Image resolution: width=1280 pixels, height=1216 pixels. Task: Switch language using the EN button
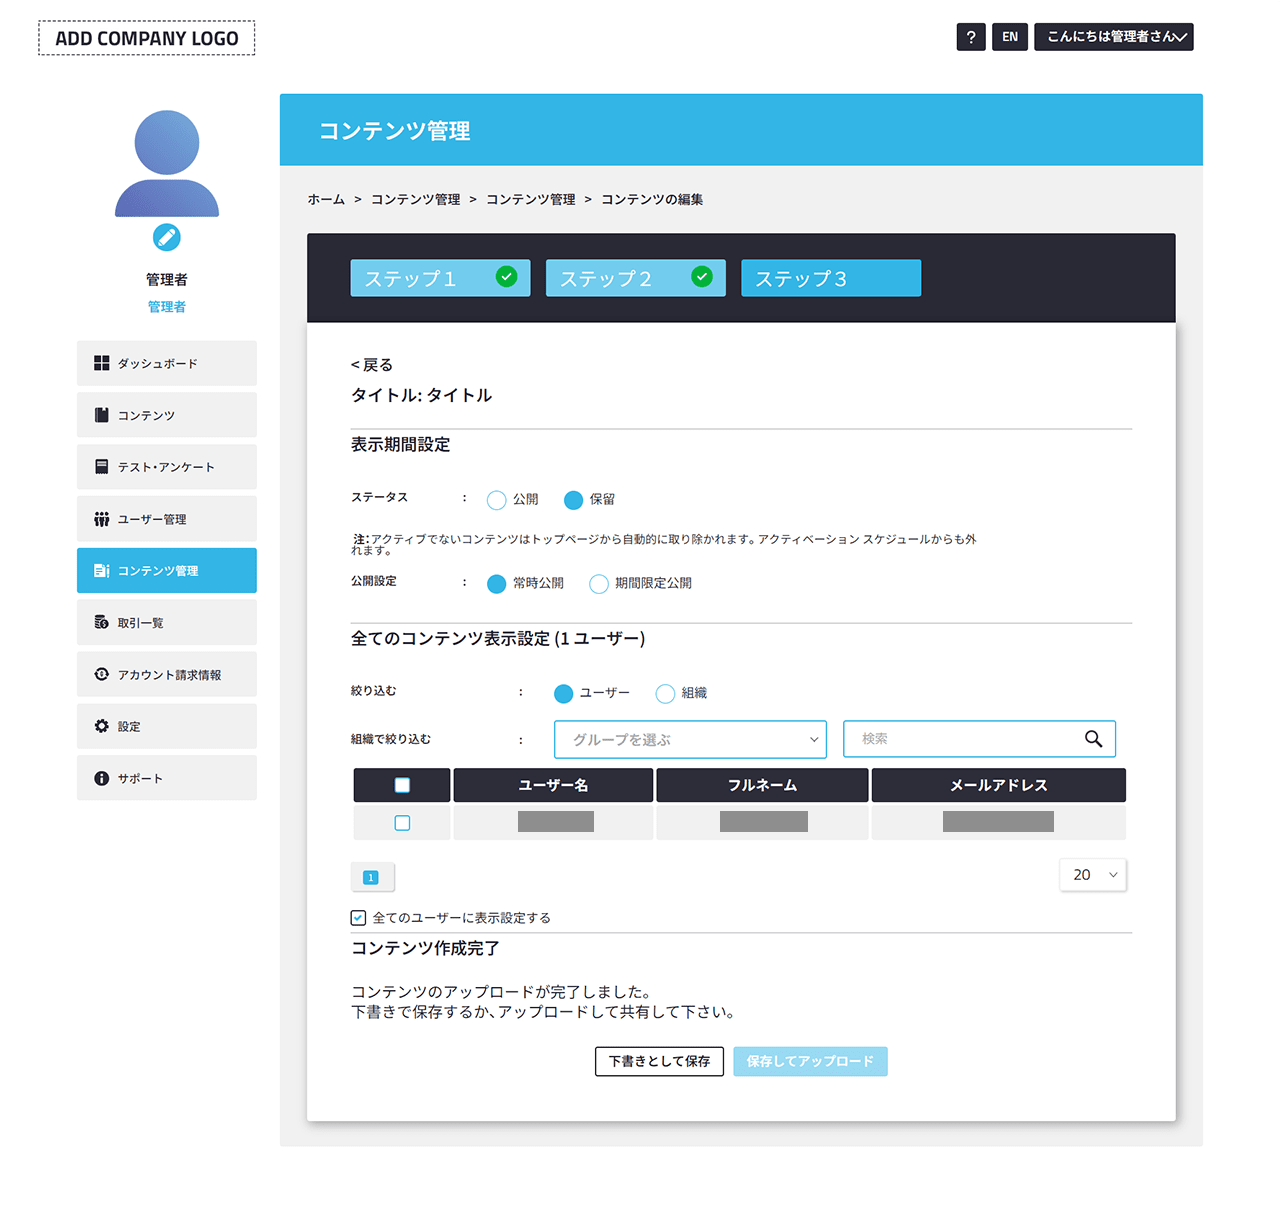pyautogui.click(x=1009, y=36)
